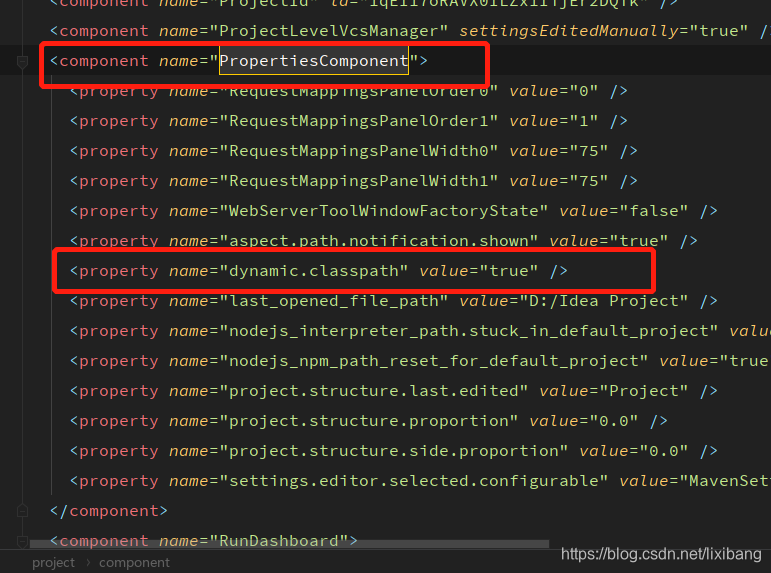Click the closing </component> tag
771x573 pixels.
click(109, 511)
